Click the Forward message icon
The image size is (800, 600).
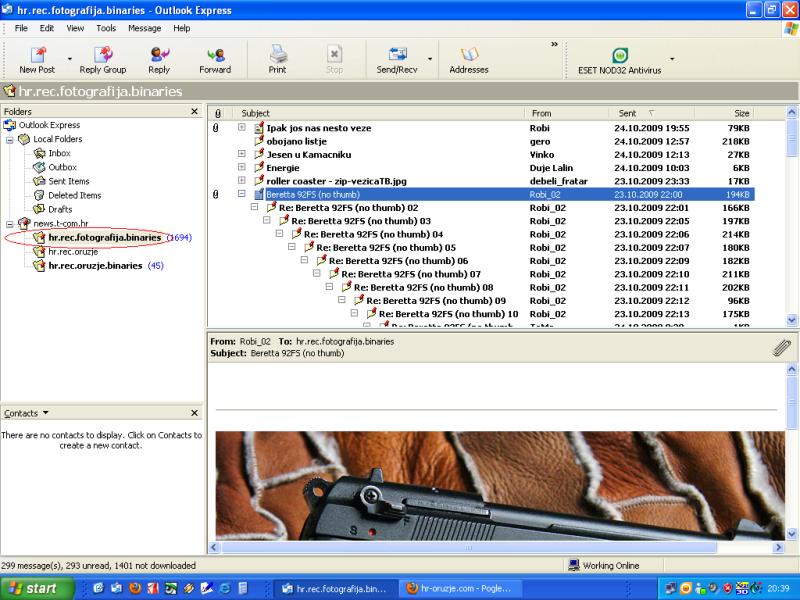(215, 56)
